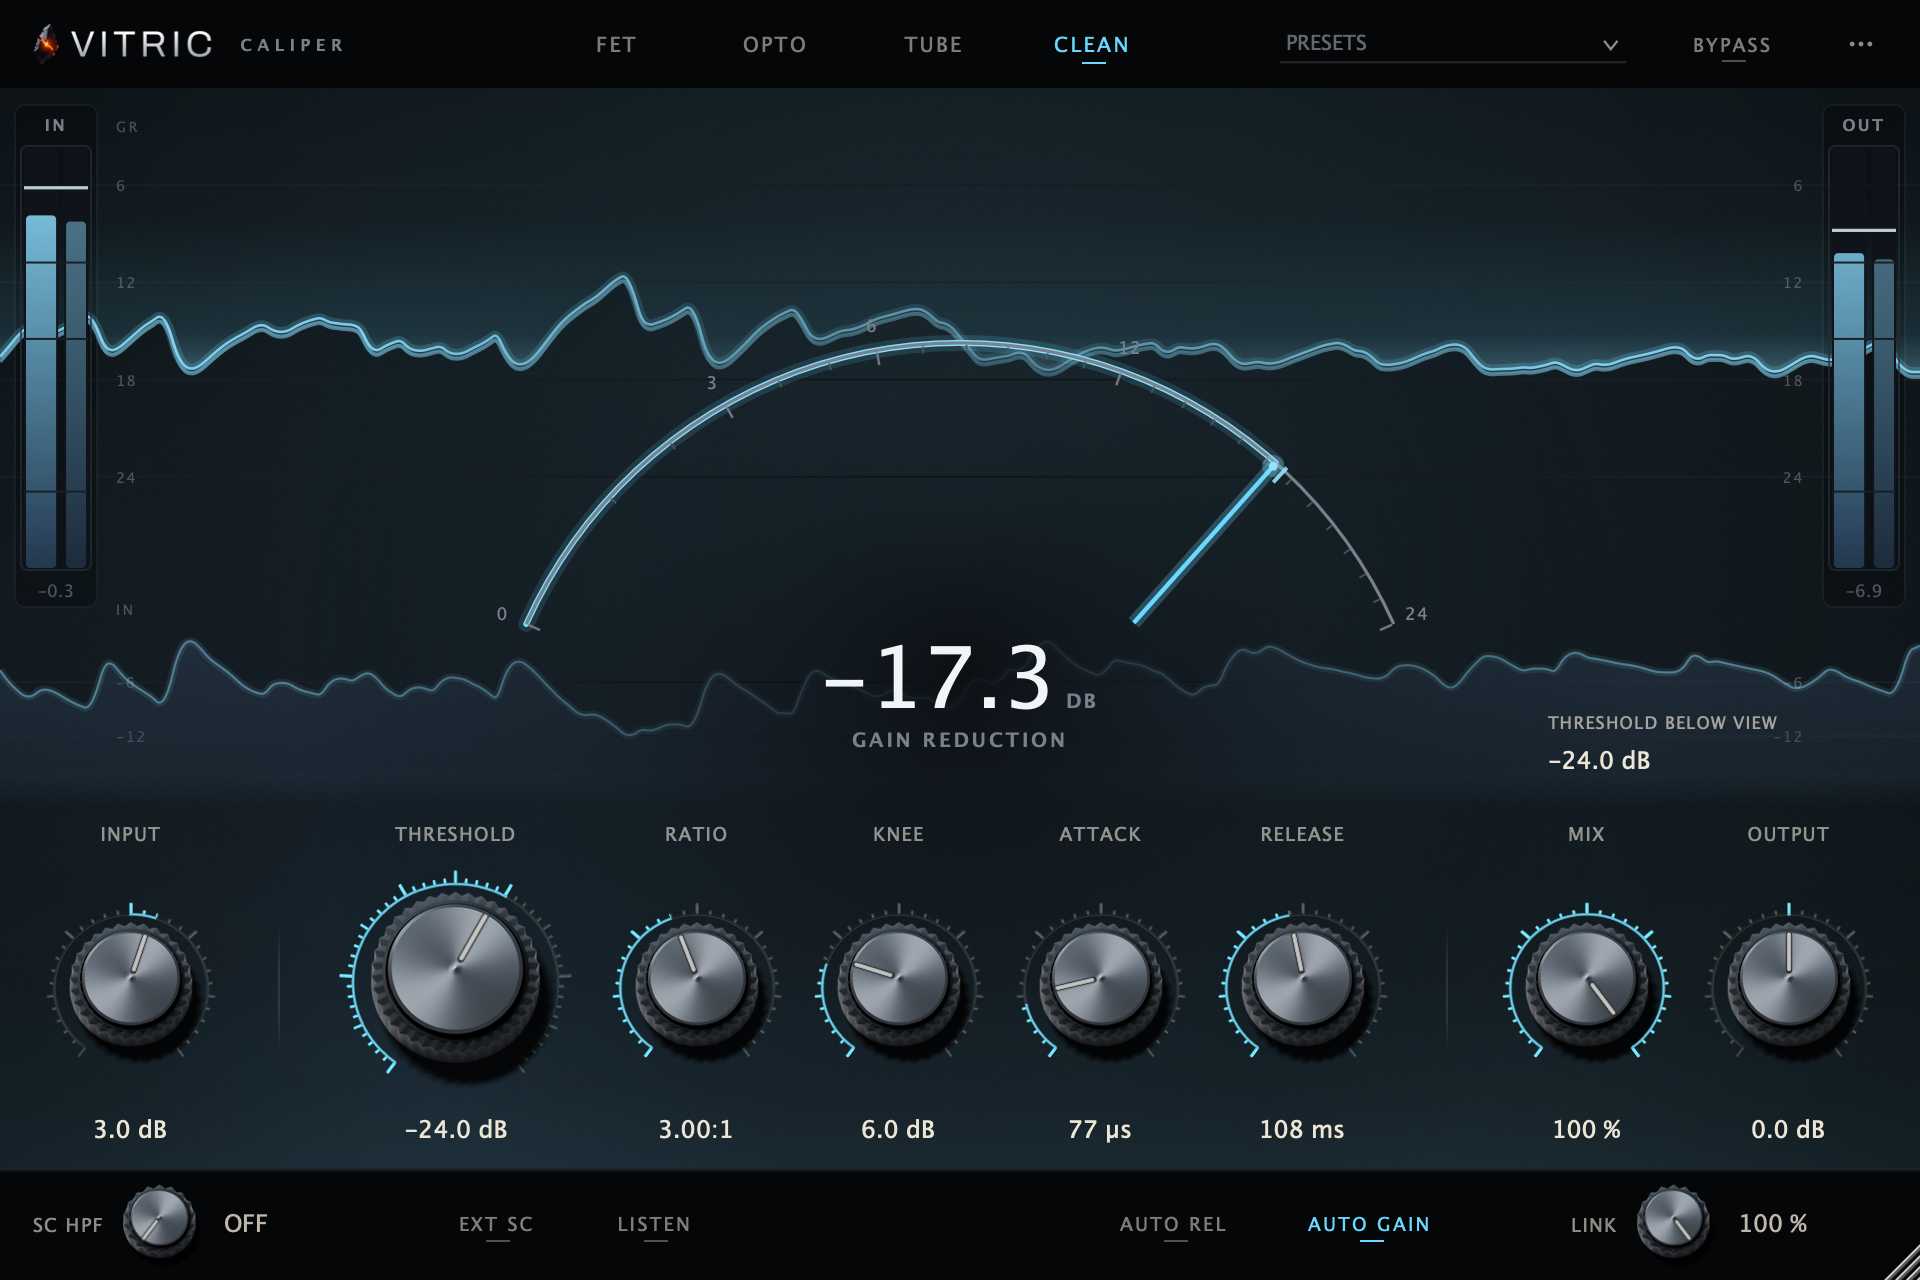Click the ATTACK knob
This screenshot has height=1280, width=1920.
(x=1100, y=979)
